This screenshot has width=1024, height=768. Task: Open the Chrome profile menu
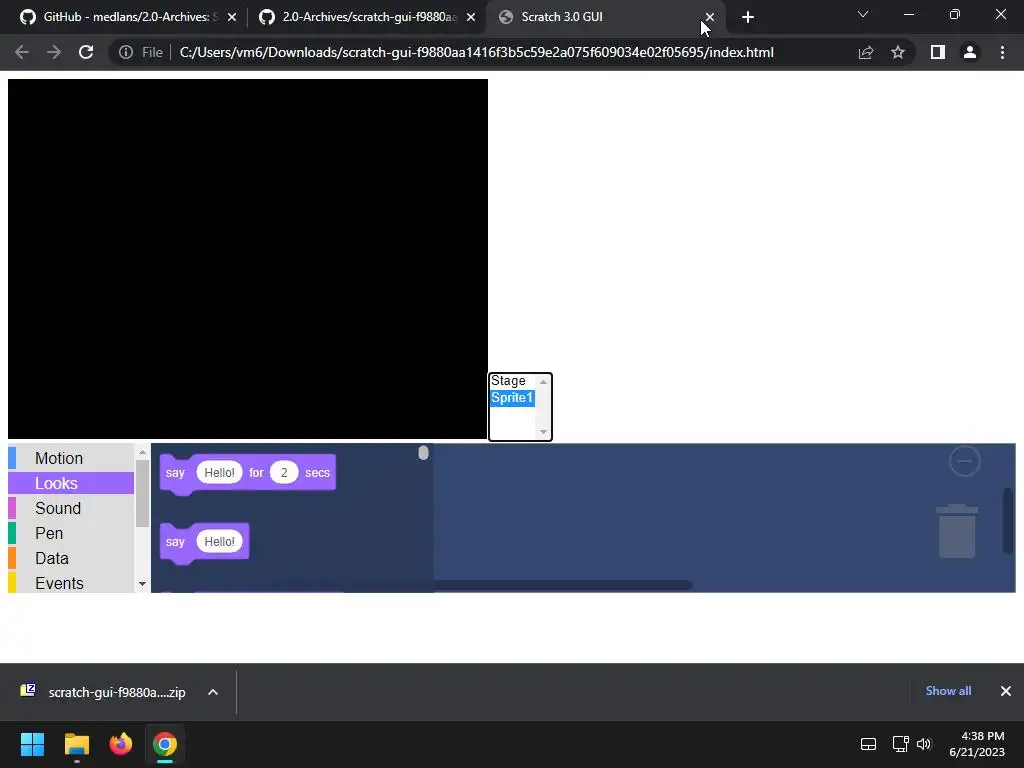pyautogui.click(x=970, y=52)
